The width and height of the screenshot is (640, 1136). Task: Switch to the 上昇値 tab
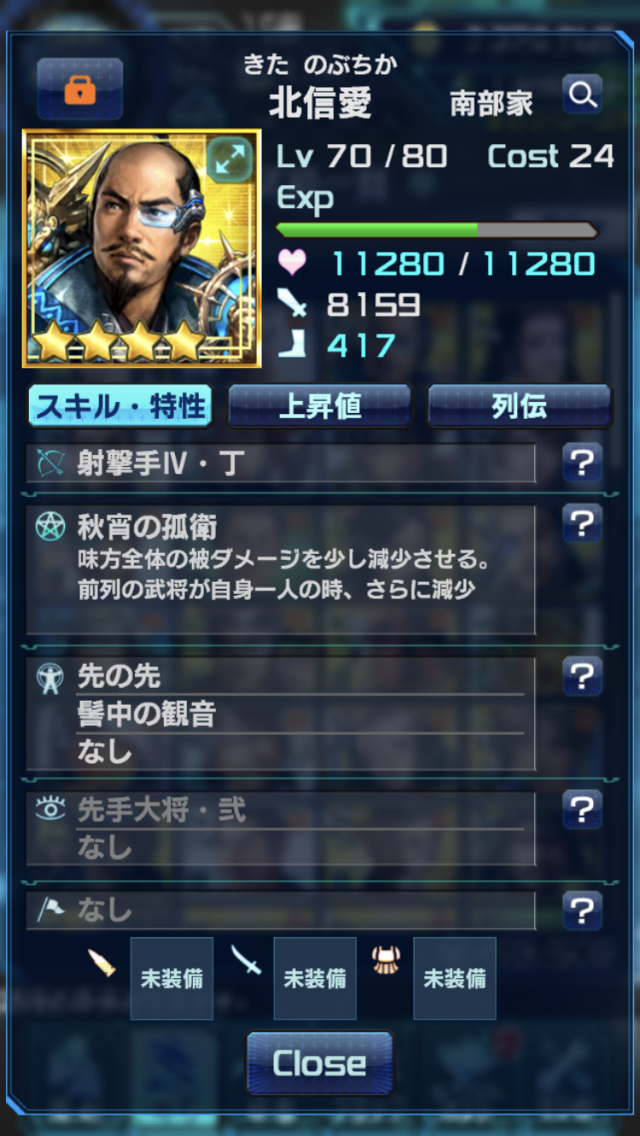[x=320, y=406]
